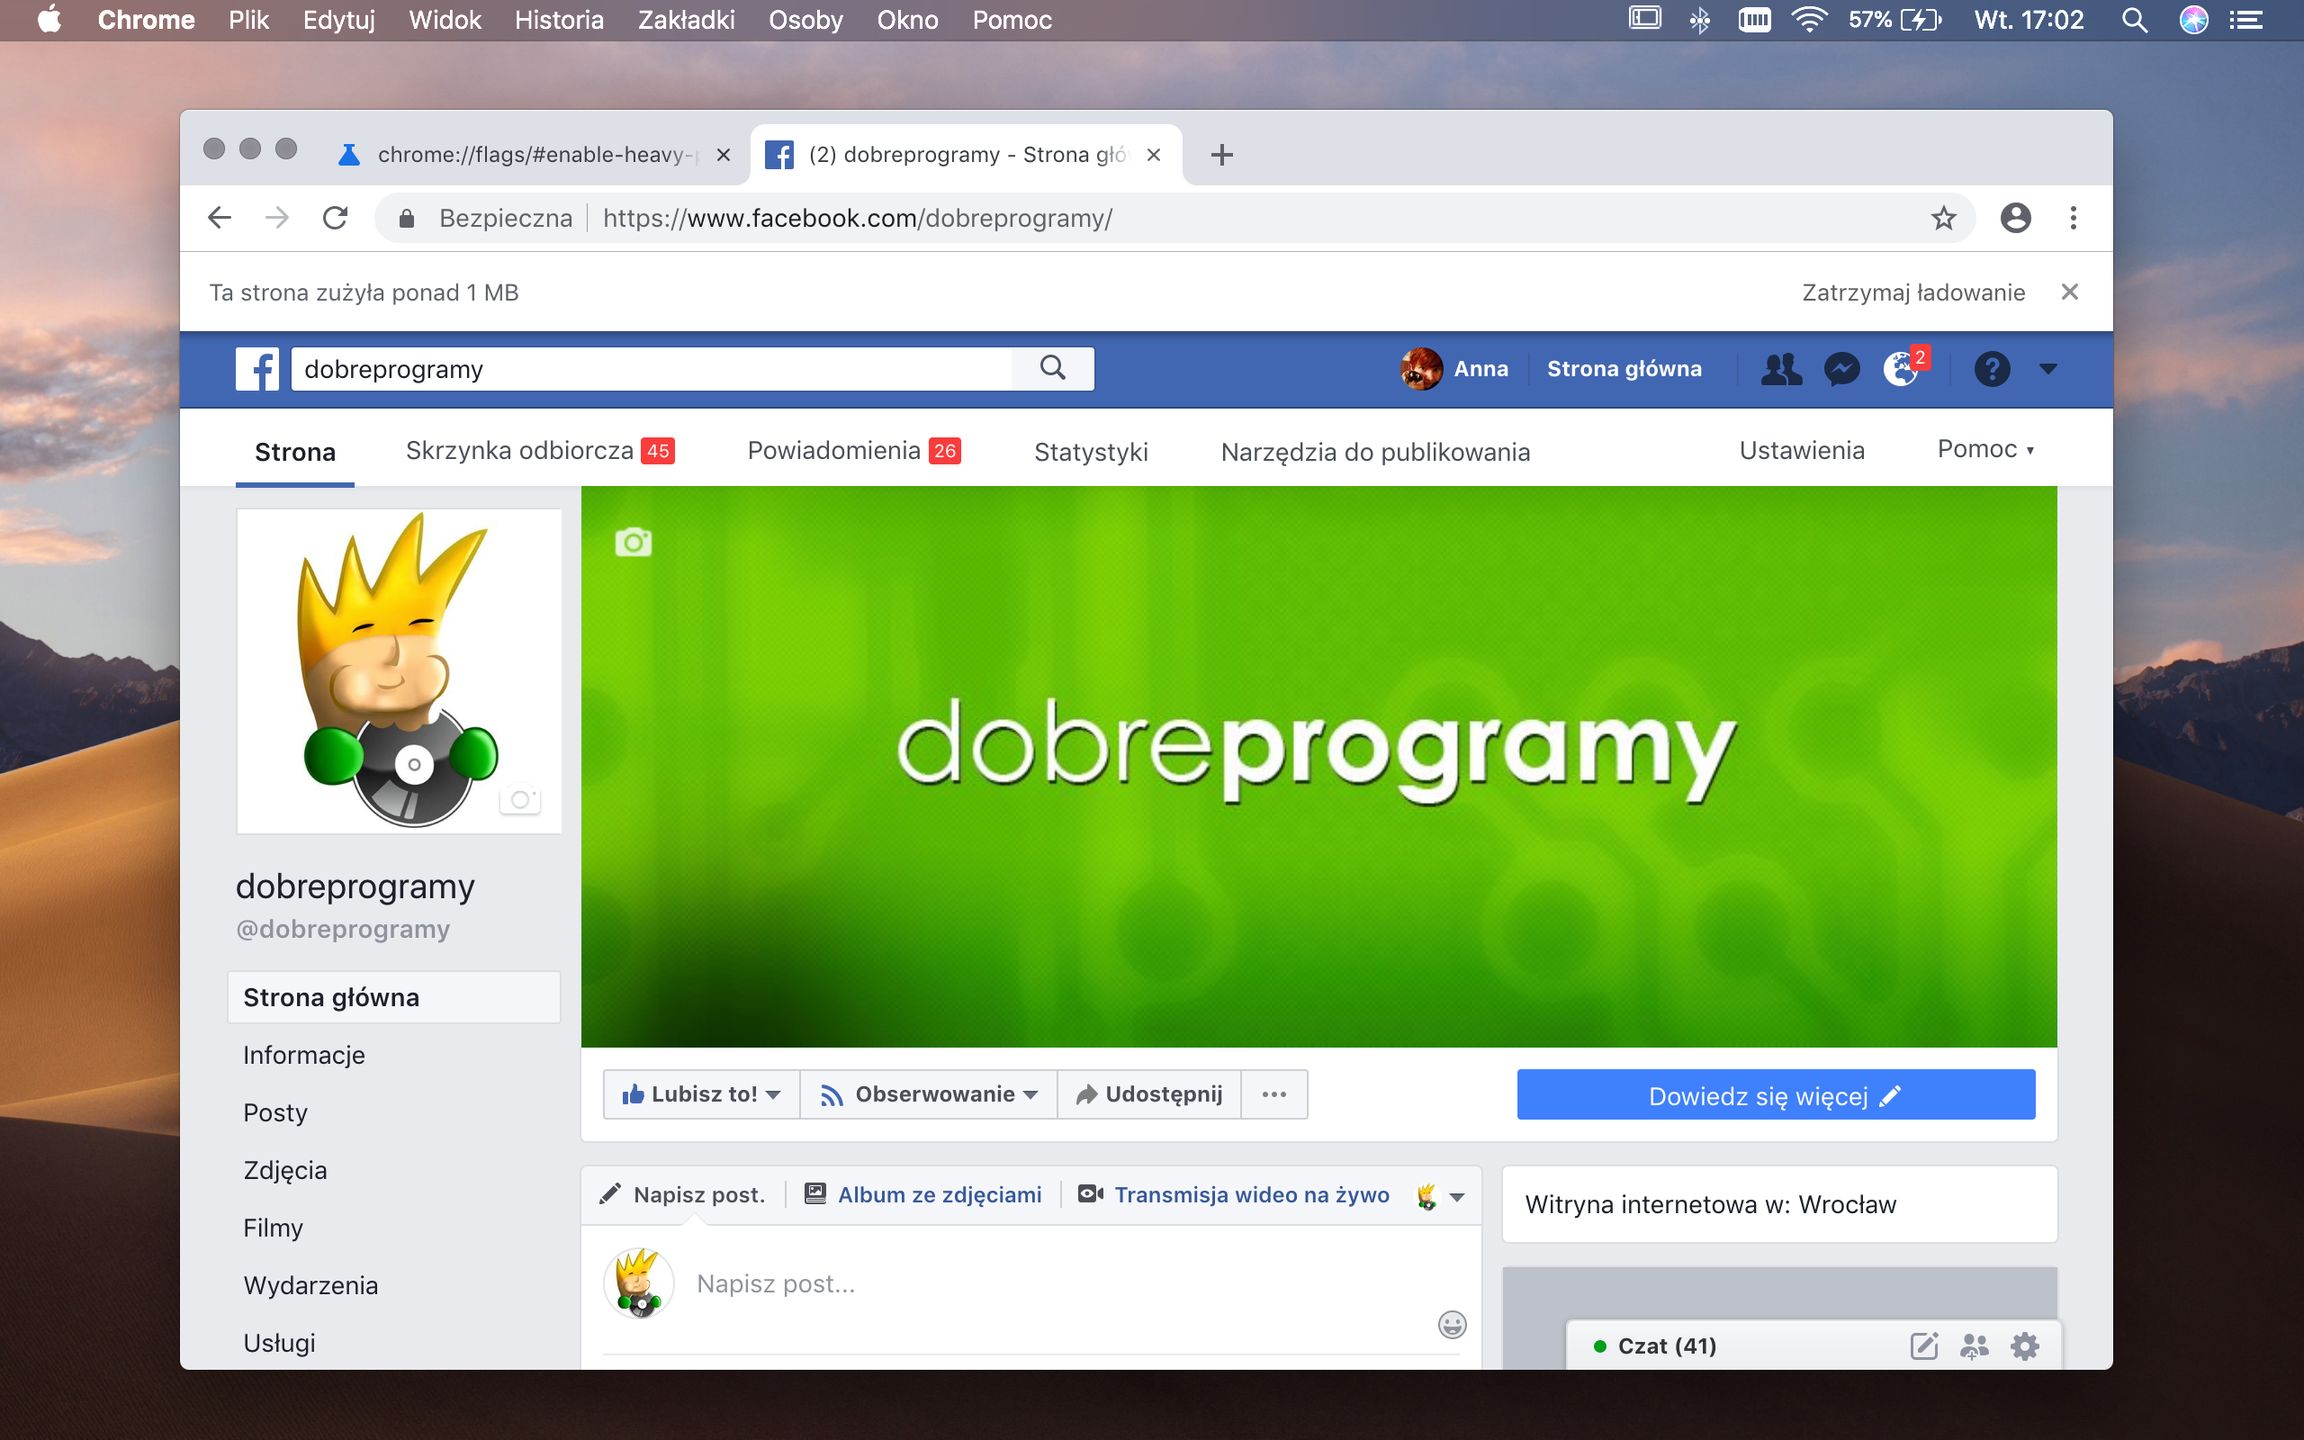Click Zatrzymaj ładowanie link
Screen dimensions: 2304x1440
pos(1913,293)
